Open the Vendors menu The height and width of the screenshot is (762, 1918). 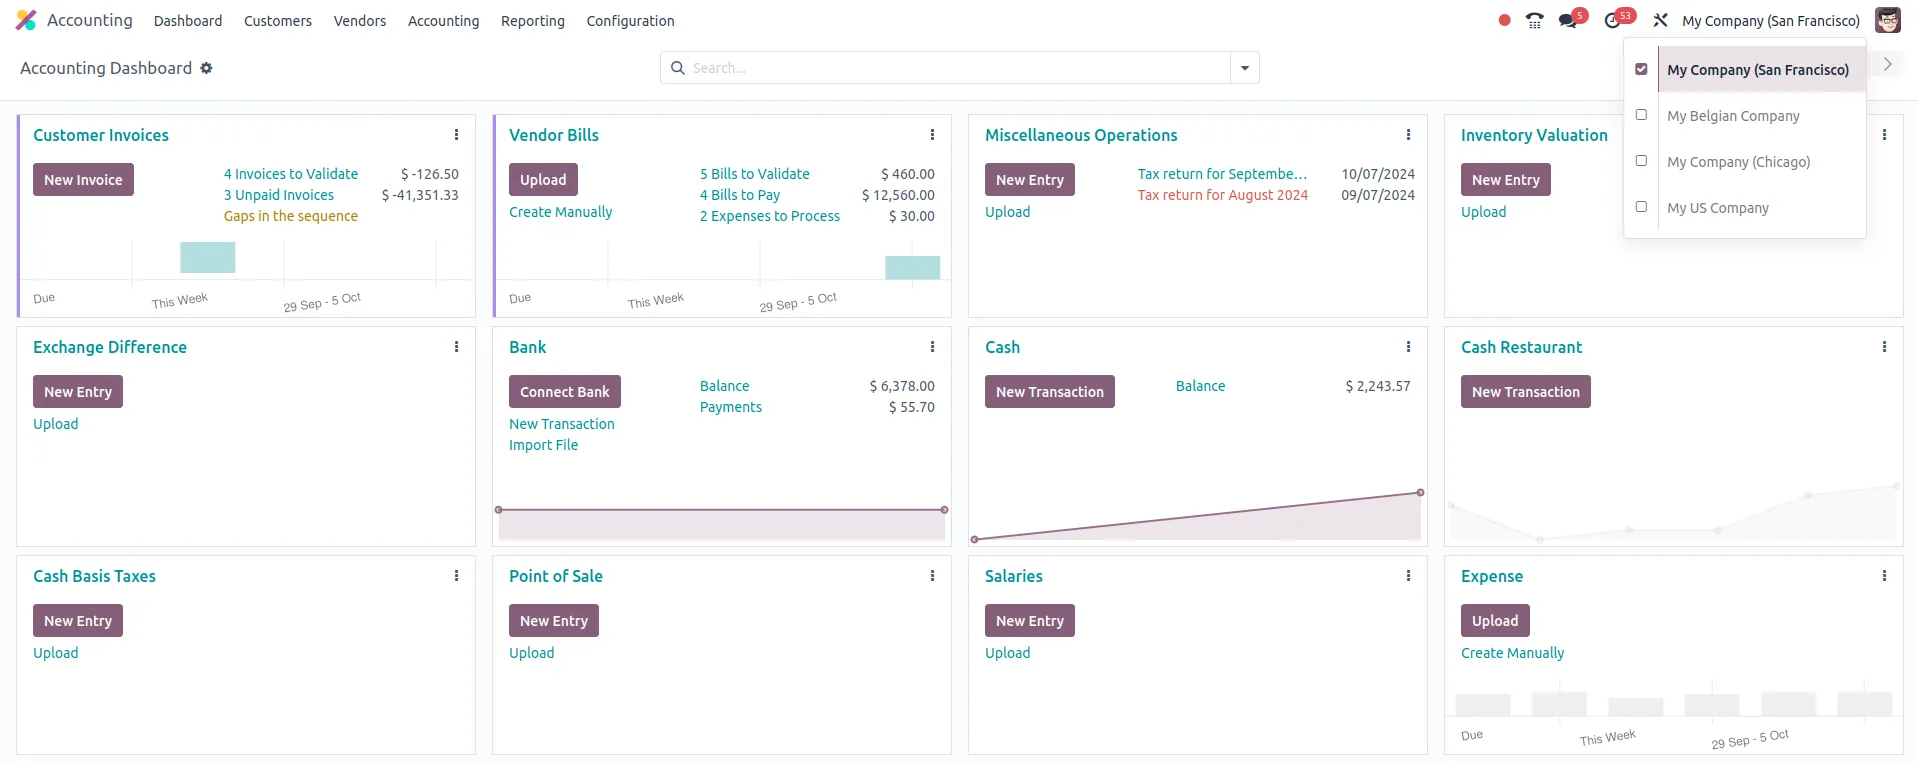[359, 21]
